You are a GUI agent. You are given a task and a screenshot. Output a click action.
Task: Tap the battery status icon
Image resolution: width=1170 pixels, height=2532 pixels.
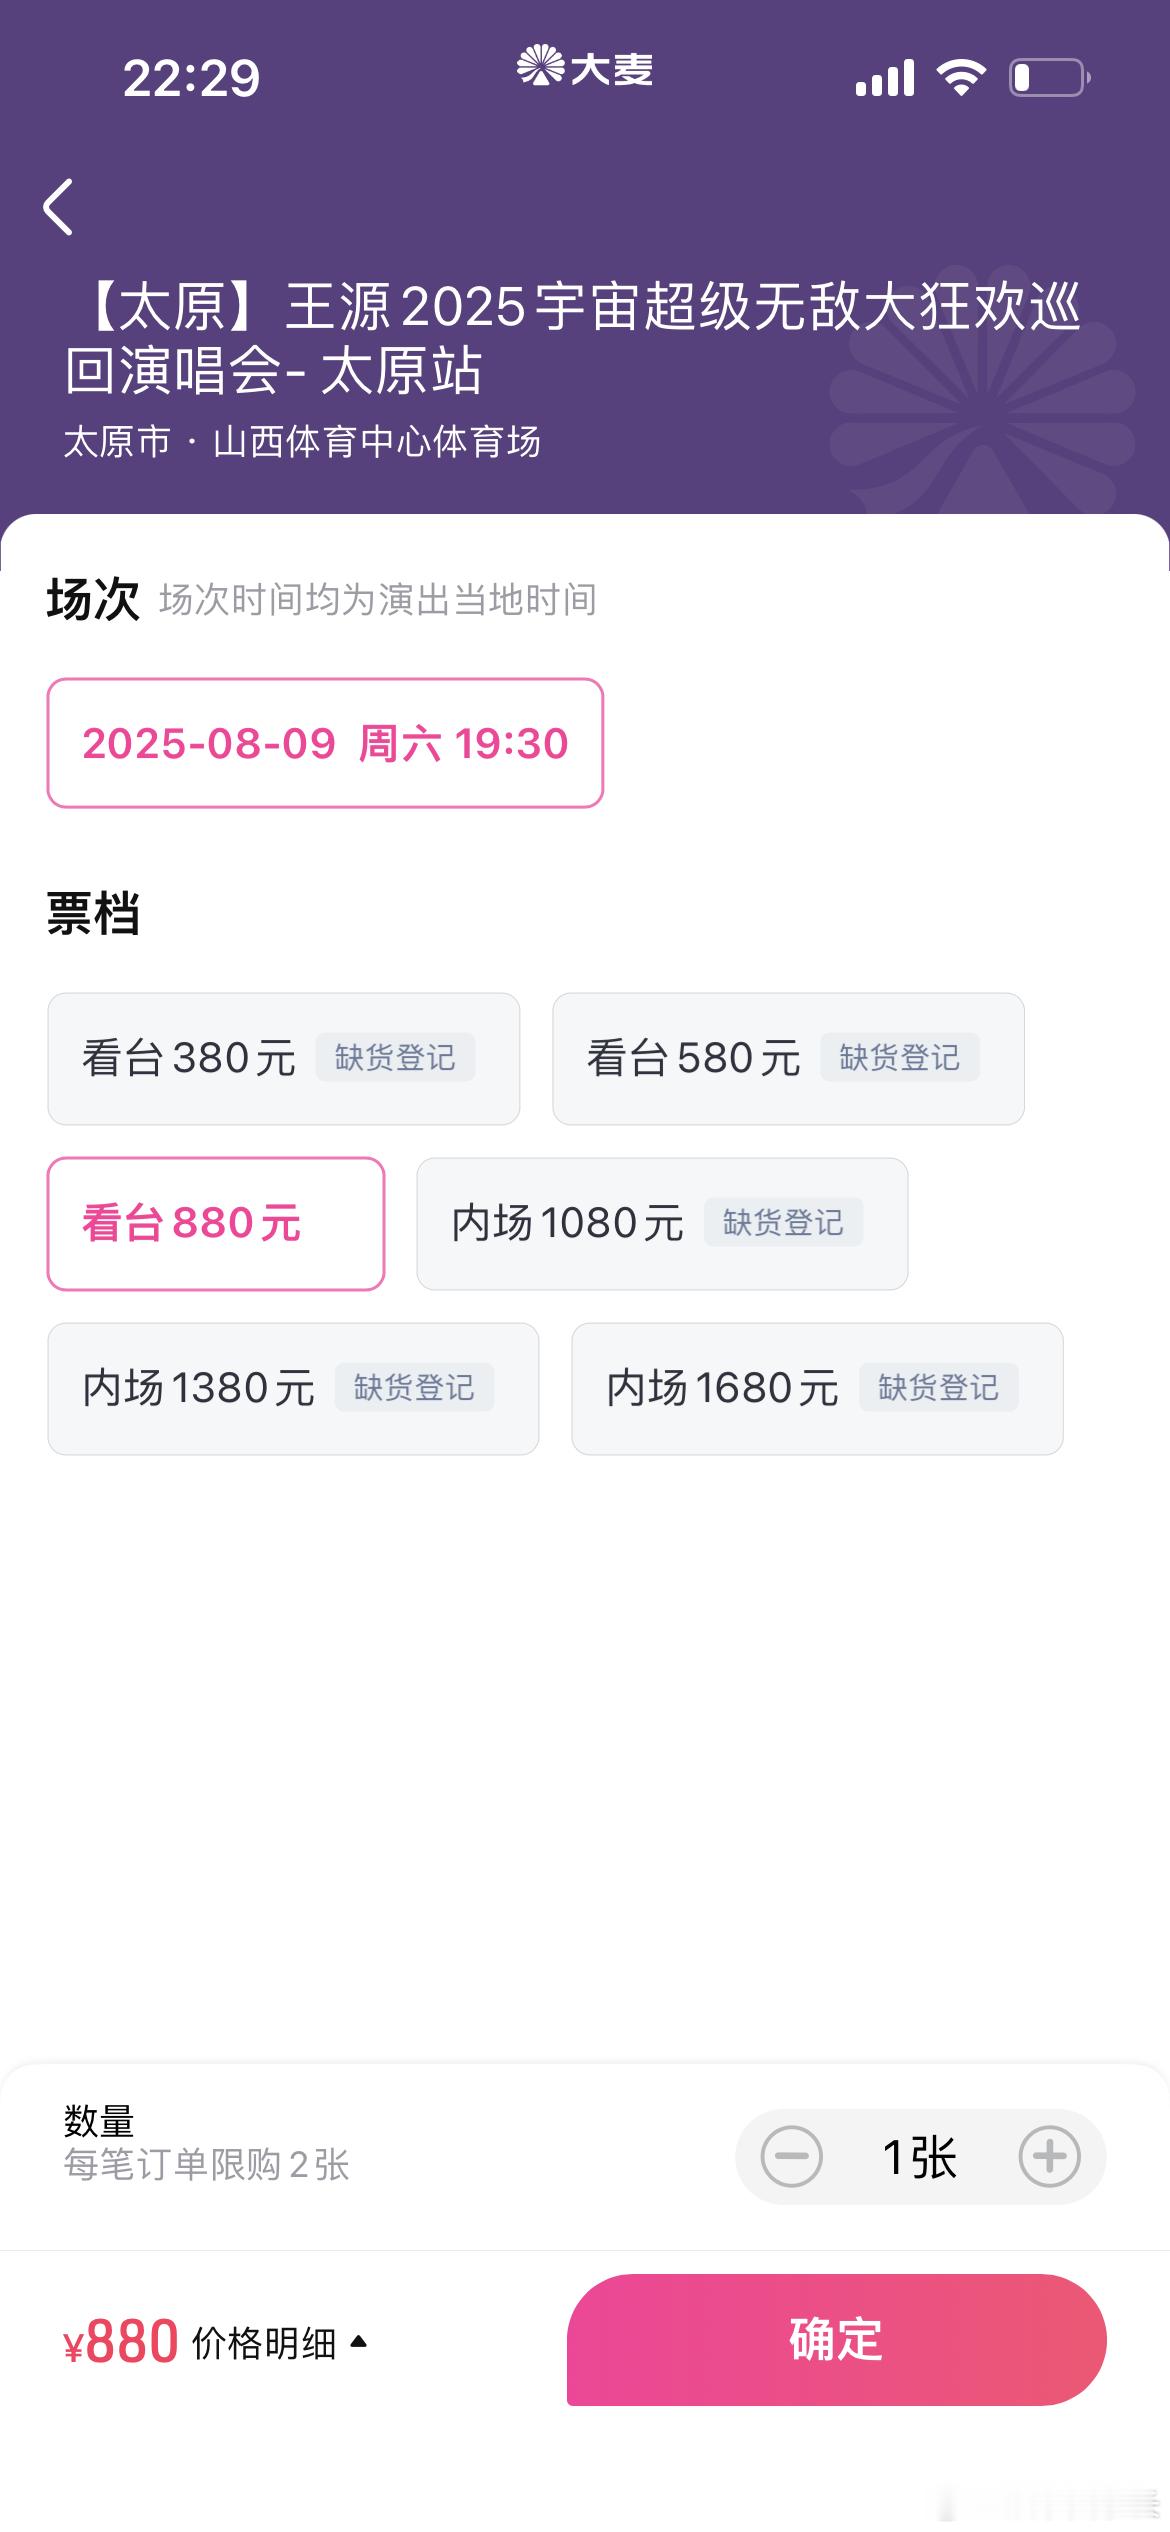click(1050, 77)
